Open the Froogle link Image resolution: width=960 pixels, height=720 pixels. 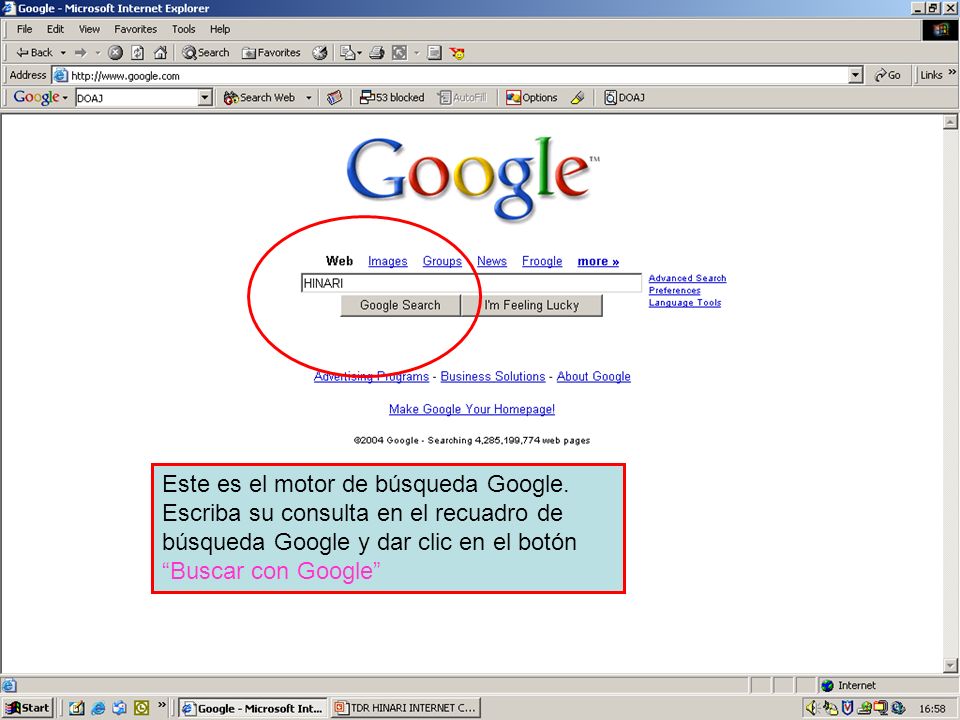tap(542, 261)
